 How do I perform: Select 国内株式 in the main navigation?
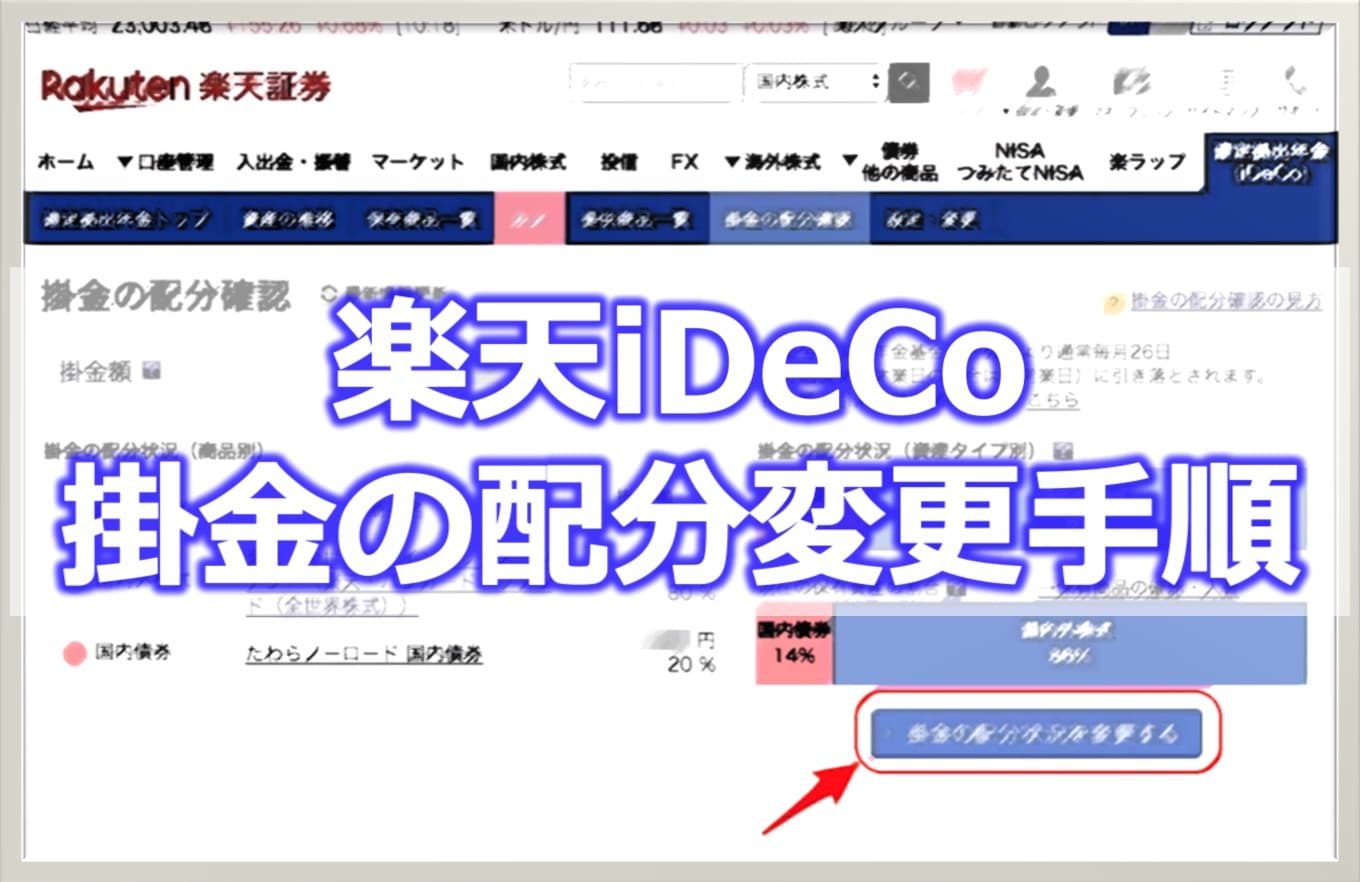(x=528, y=162)
